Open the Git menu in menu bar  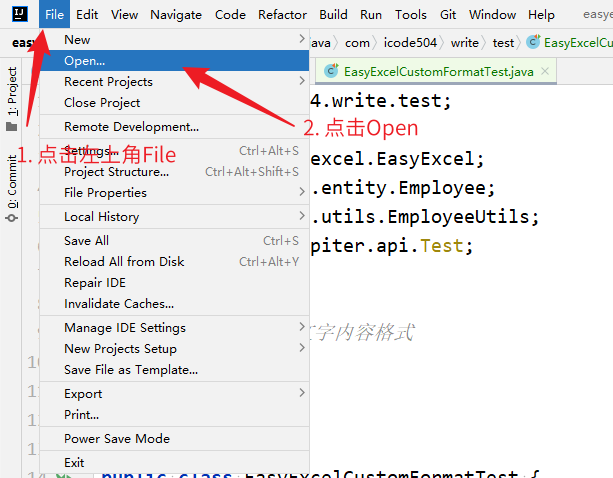point(448,15)
